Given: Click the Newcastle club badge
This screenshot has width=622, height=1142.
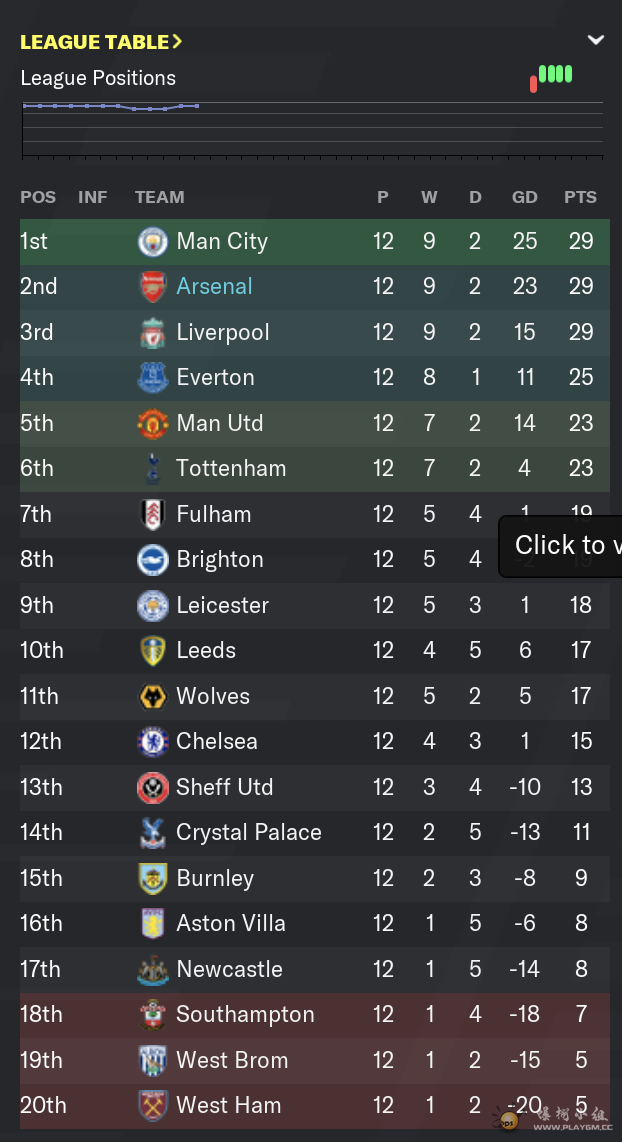Looking at the screenshot, I should [153, 969].
